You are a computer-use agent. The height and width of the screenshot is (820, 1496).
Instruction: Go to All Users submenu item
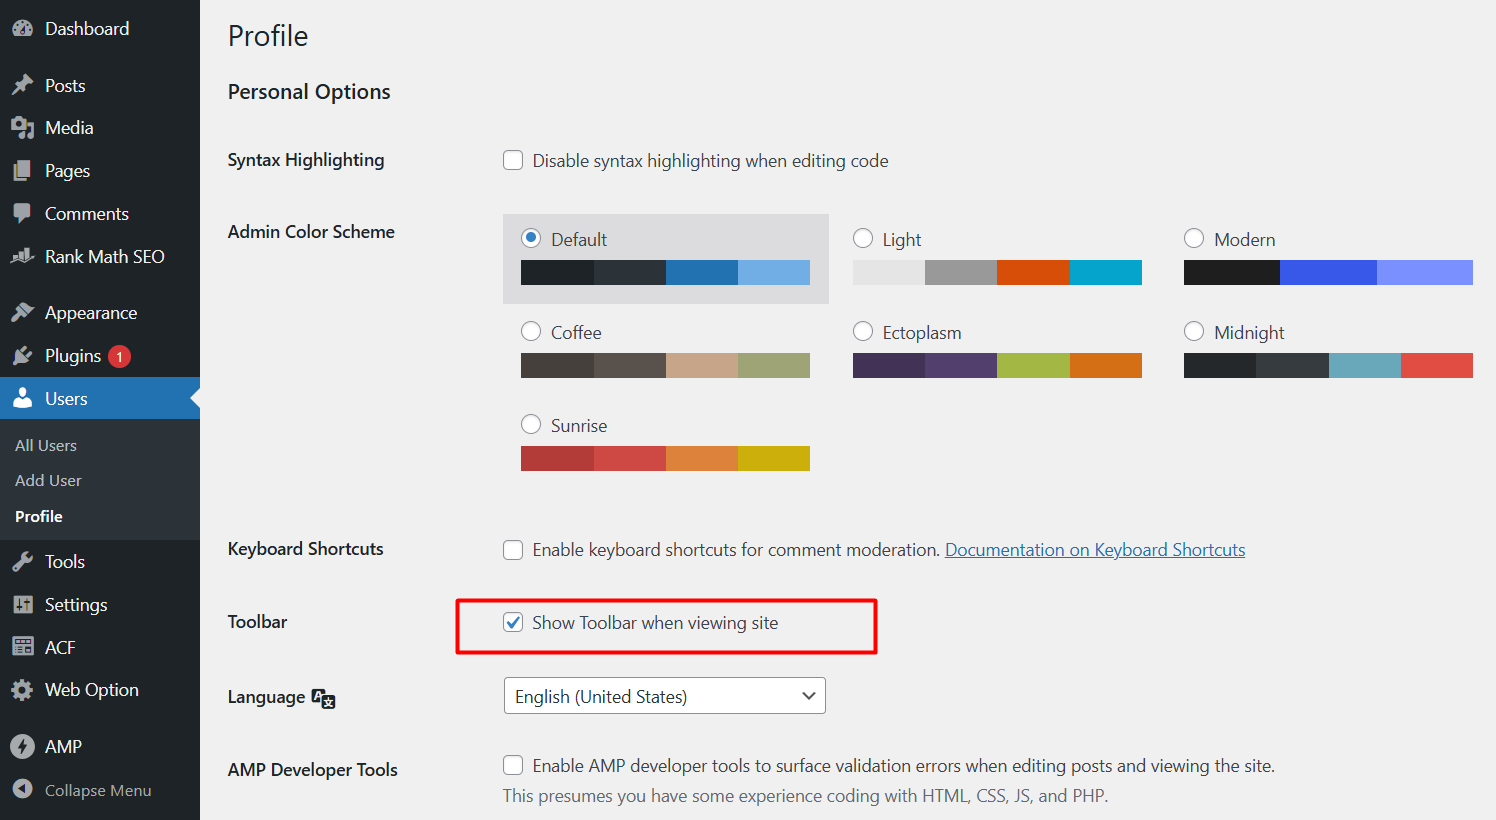pyautogui.click(x=46, y=445)
